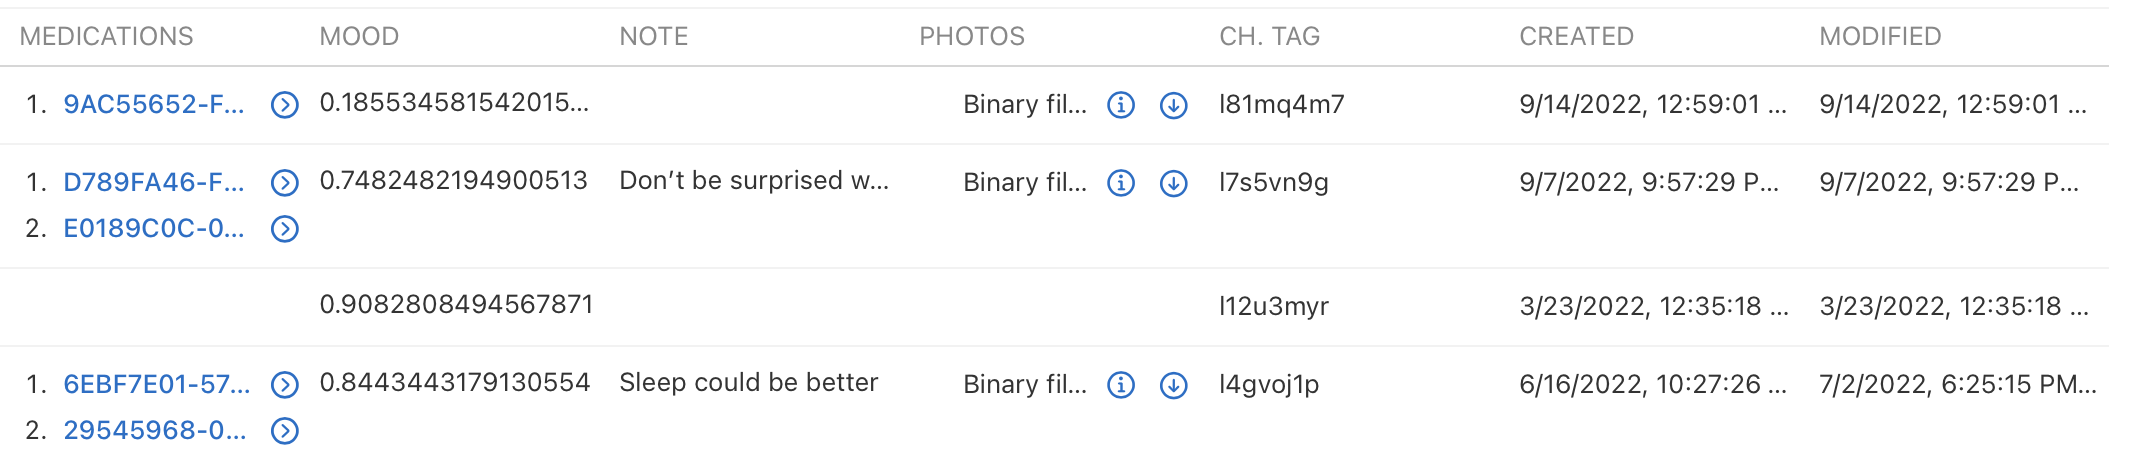Open the 6EBF7E01-57 medication link
The width and height of the screenshot is (2136, 468).
[x=156, y=384]
